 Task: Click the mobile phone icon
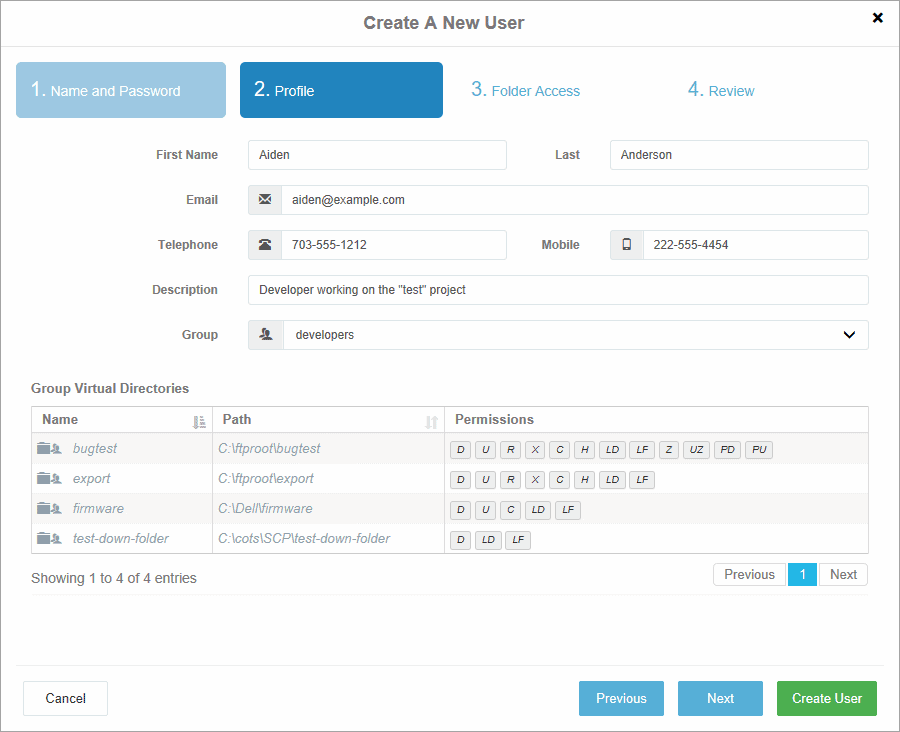coord(626,244)
